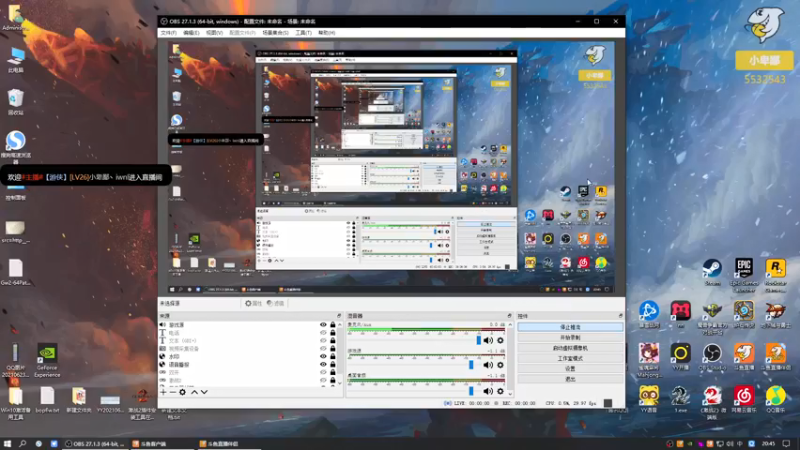This screenshot has height=450, width=800.
Task: Mute the 麦克风/Aux channel speaker icon
Action: click(x=488, y=340)
